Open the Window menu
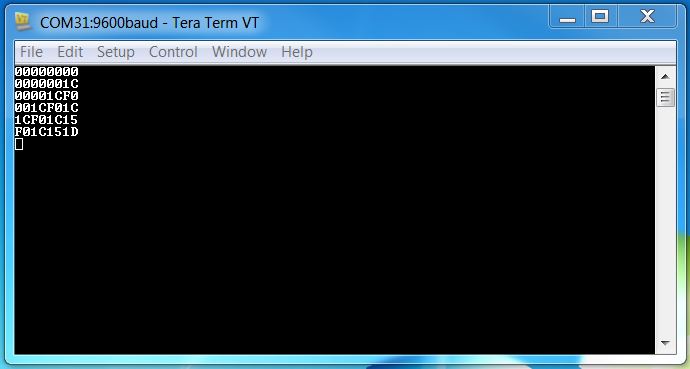This screenshot has width=690, height=369. (239, 52)
